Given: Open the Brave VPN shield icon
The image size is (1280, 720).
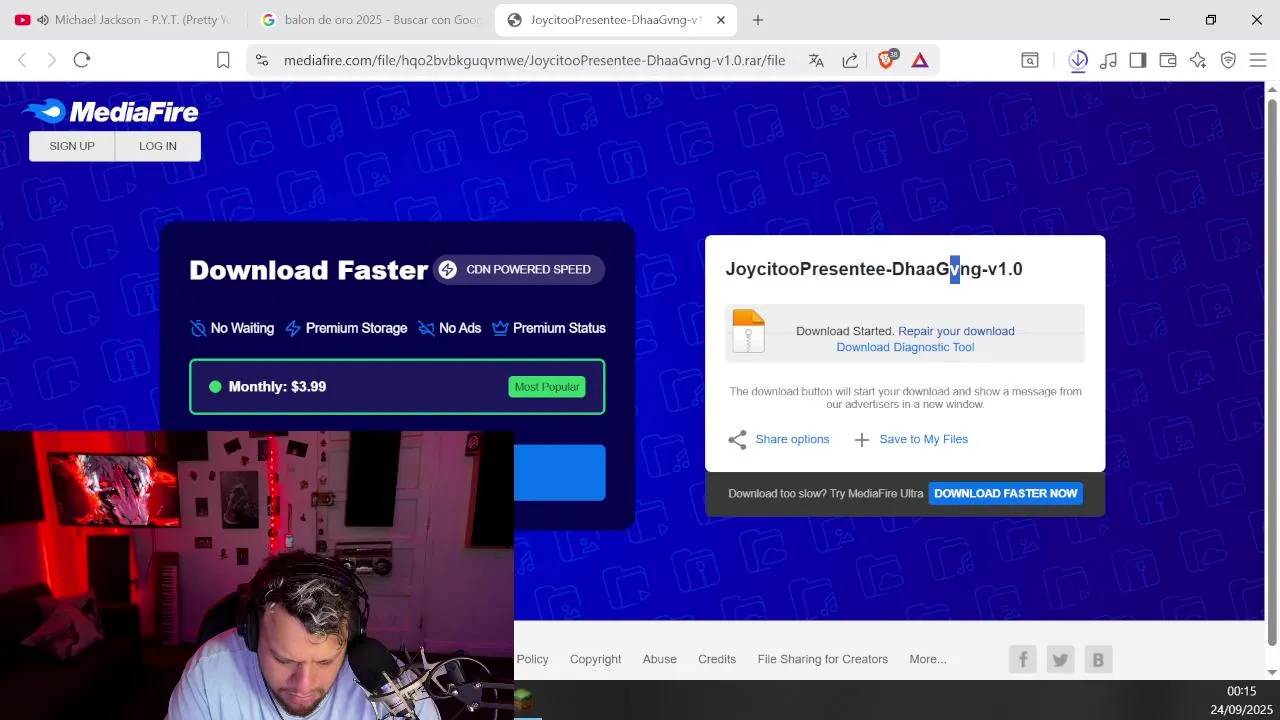Looking at the screenshot, I should [1228, 60].
